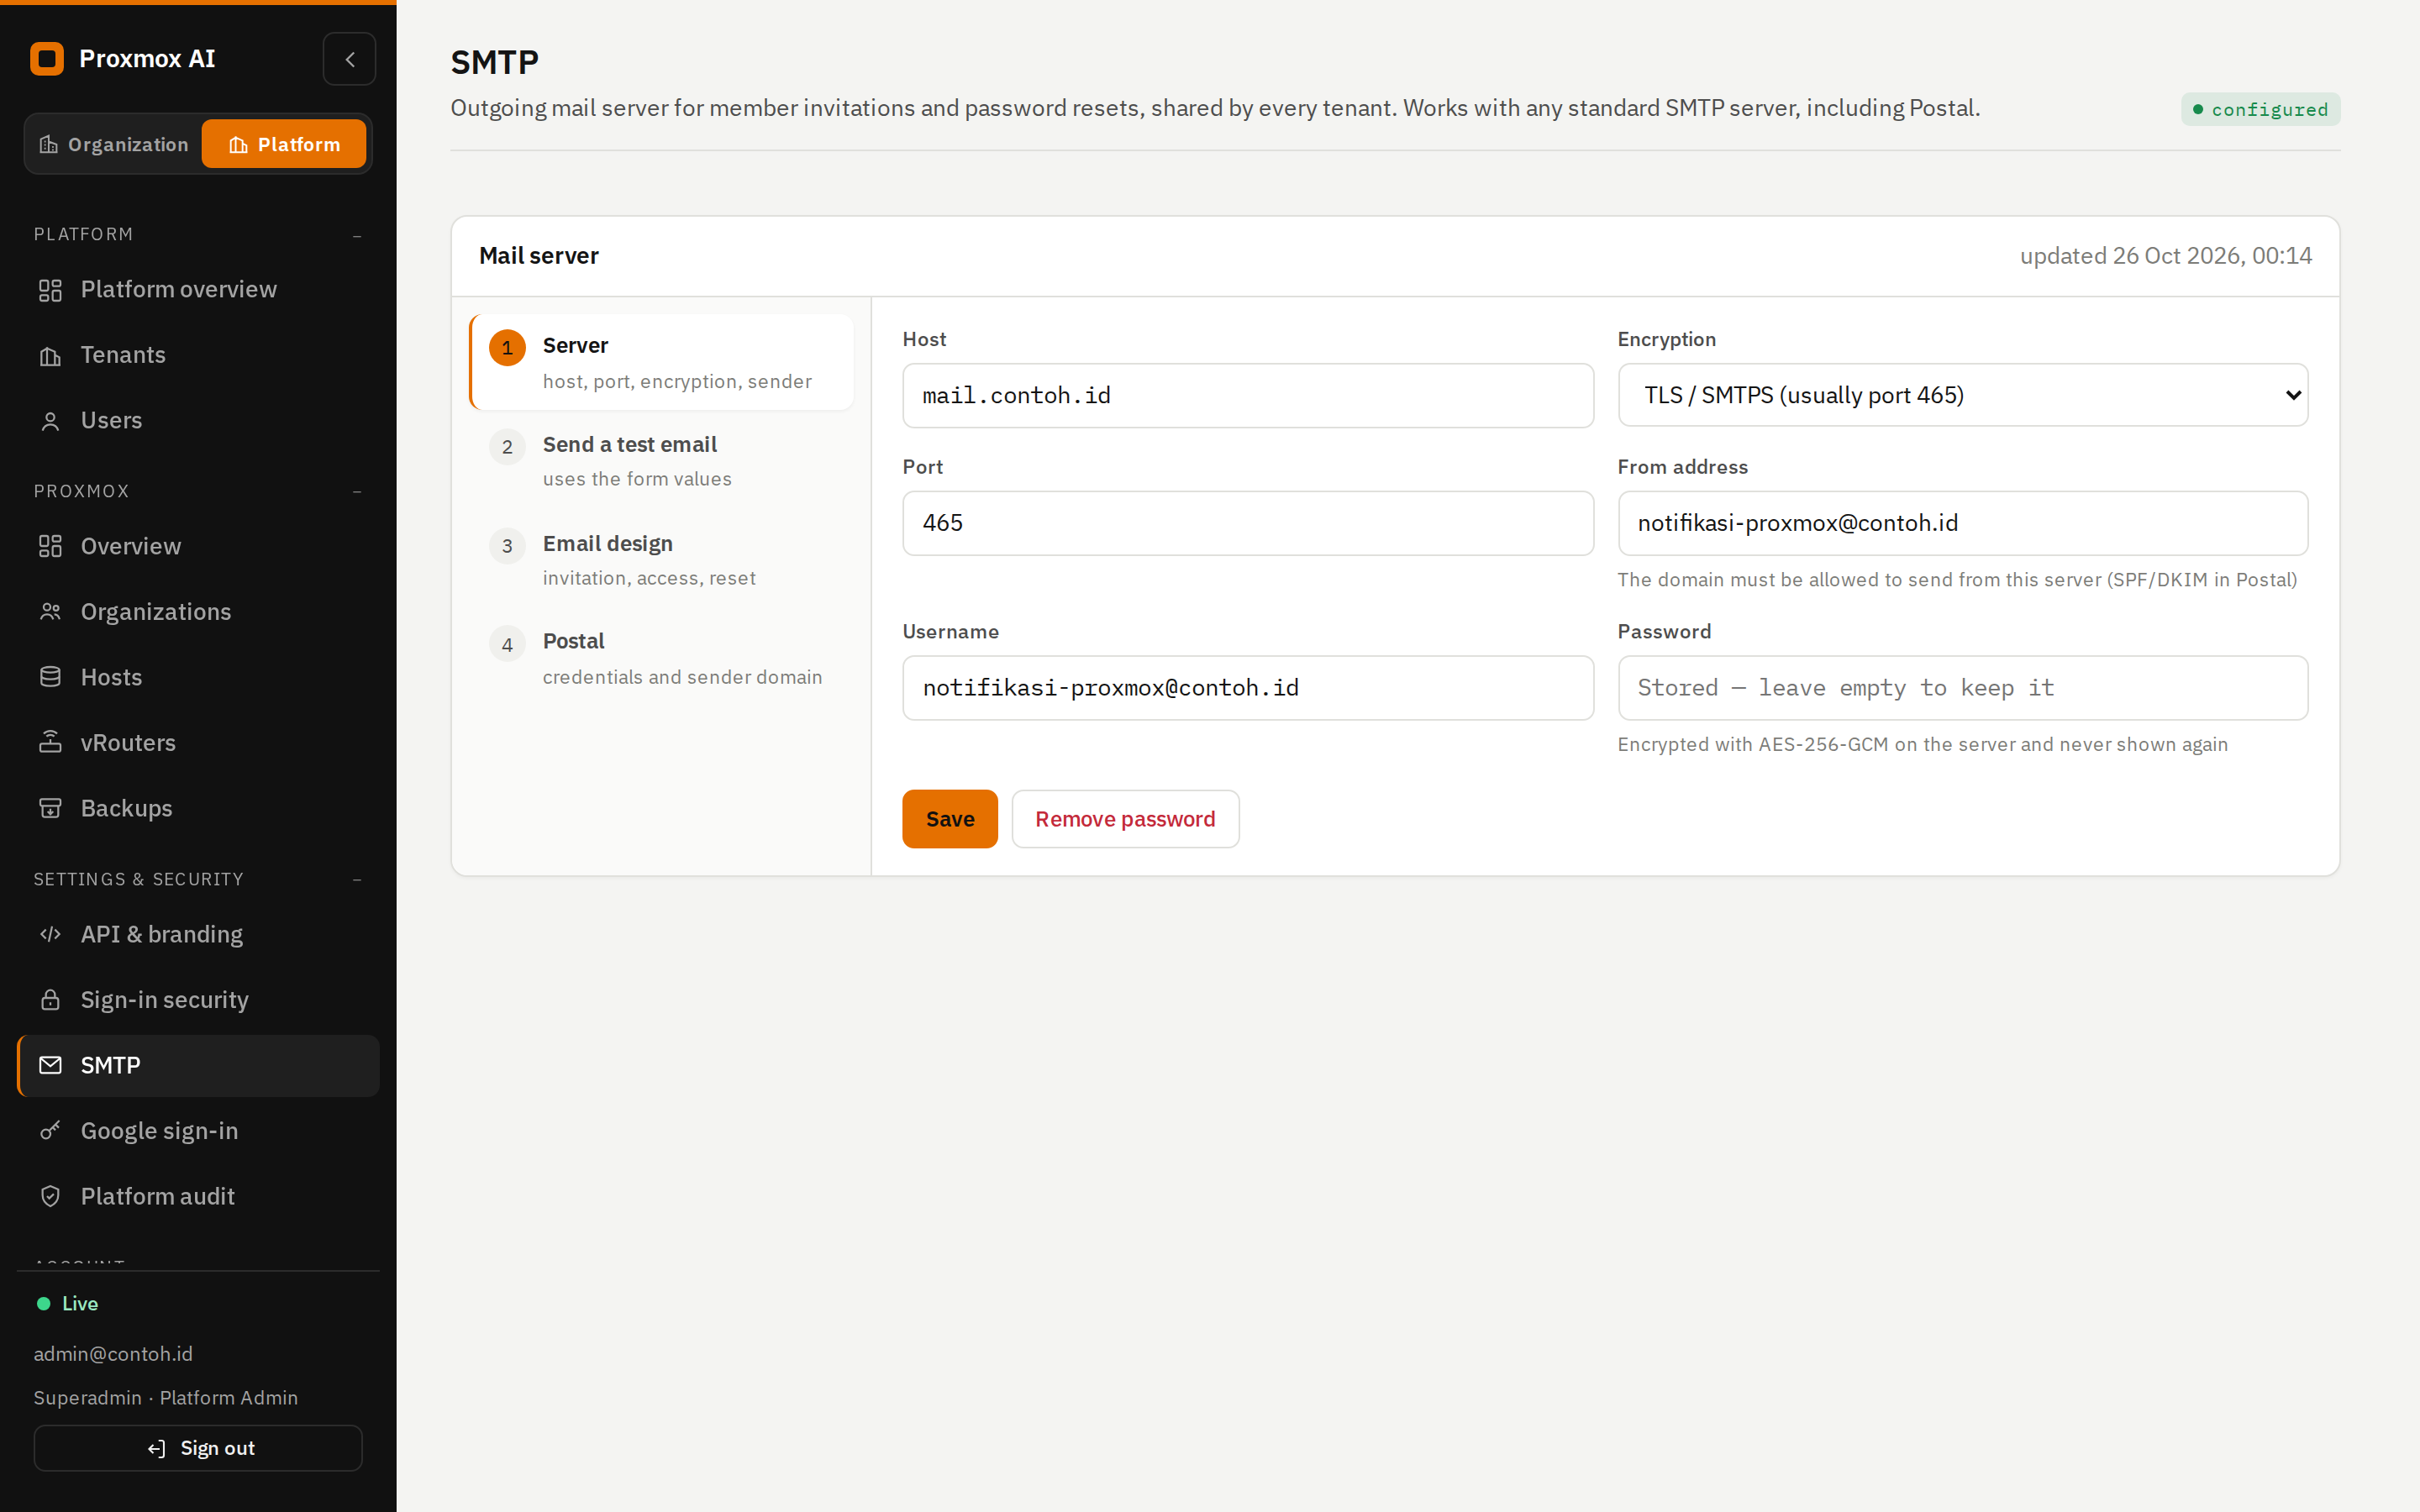Image resolution: width=2420 pixels, height=1512 pixels.
Task: Click the Google sign-in key icon
Action: point(50,1131)
